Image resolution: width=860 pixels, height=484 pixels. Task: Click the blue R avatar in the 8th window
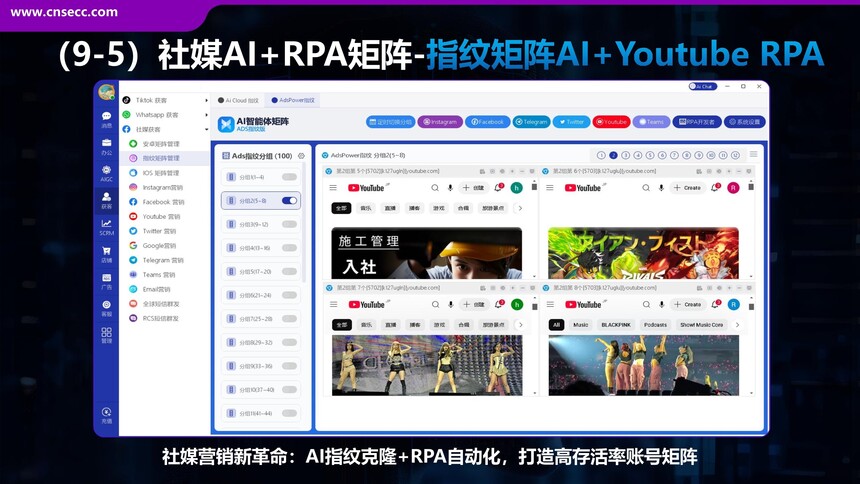coord(733,304)
